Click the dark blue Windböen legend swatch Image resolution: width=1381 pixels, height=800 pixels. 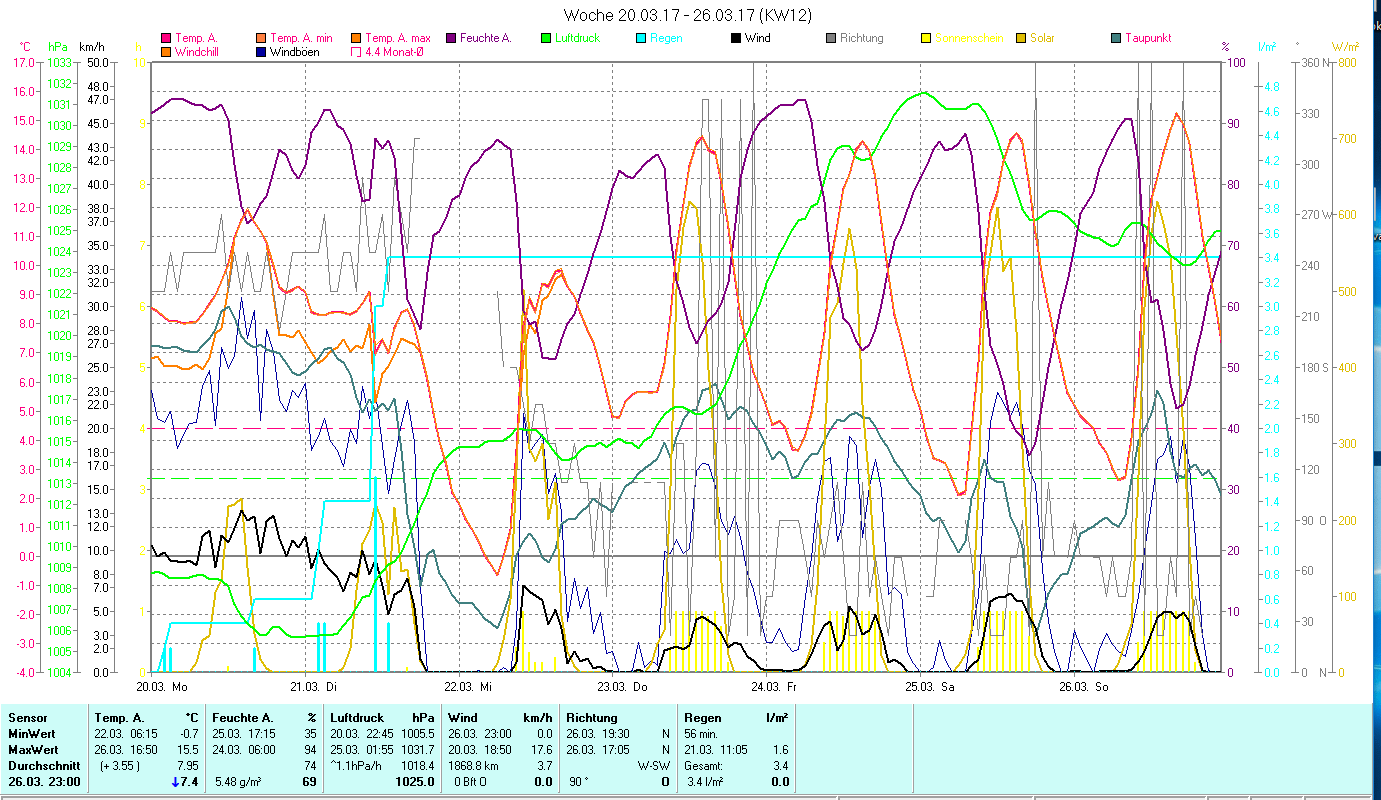tap(261, 51)
